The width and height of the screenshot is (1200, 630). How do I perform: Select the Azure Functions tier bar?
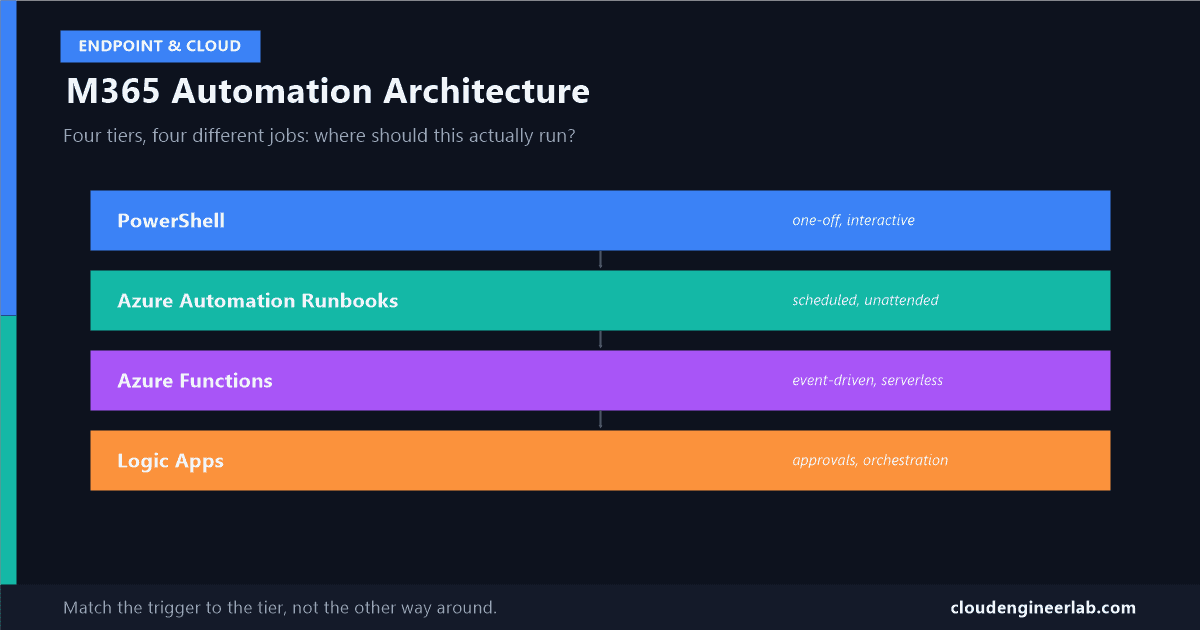[600, 380]
